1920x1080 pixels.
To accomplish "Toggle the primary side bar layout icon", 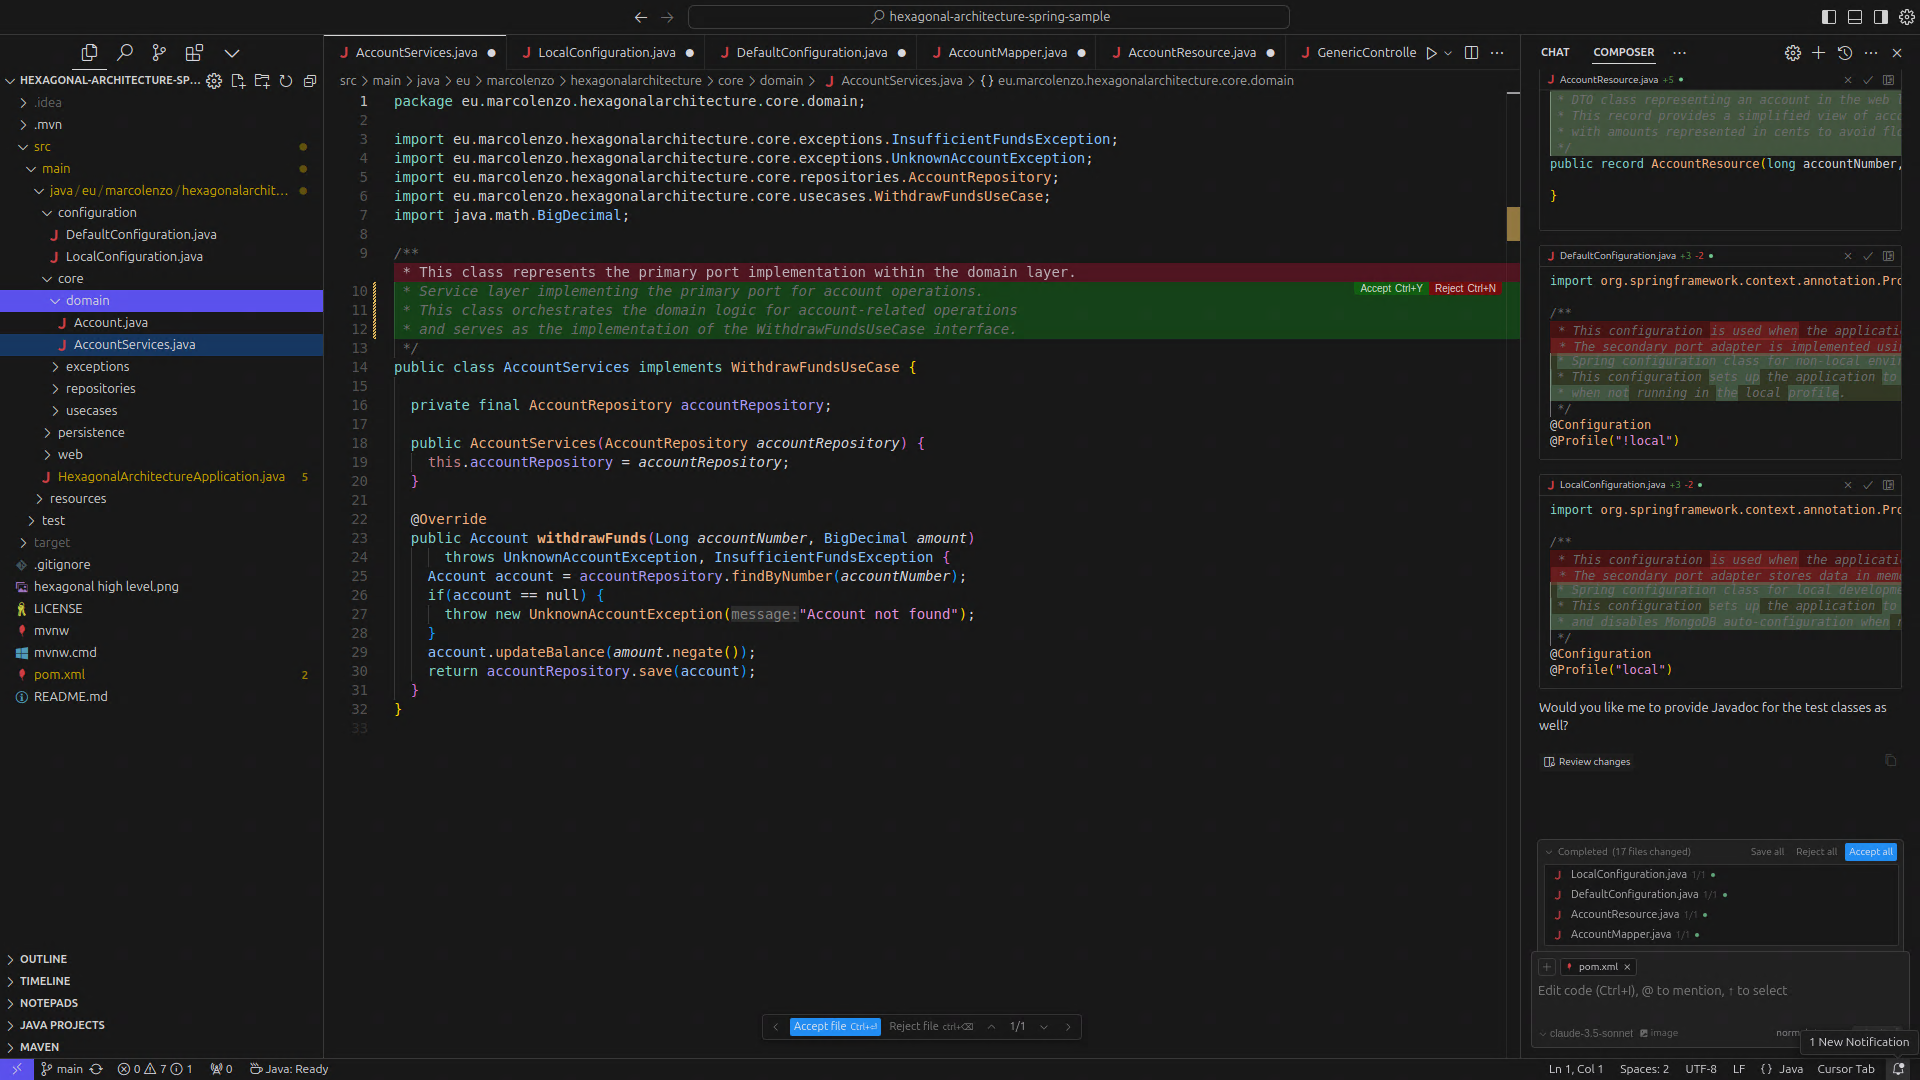I will [x=1829, y=16].
